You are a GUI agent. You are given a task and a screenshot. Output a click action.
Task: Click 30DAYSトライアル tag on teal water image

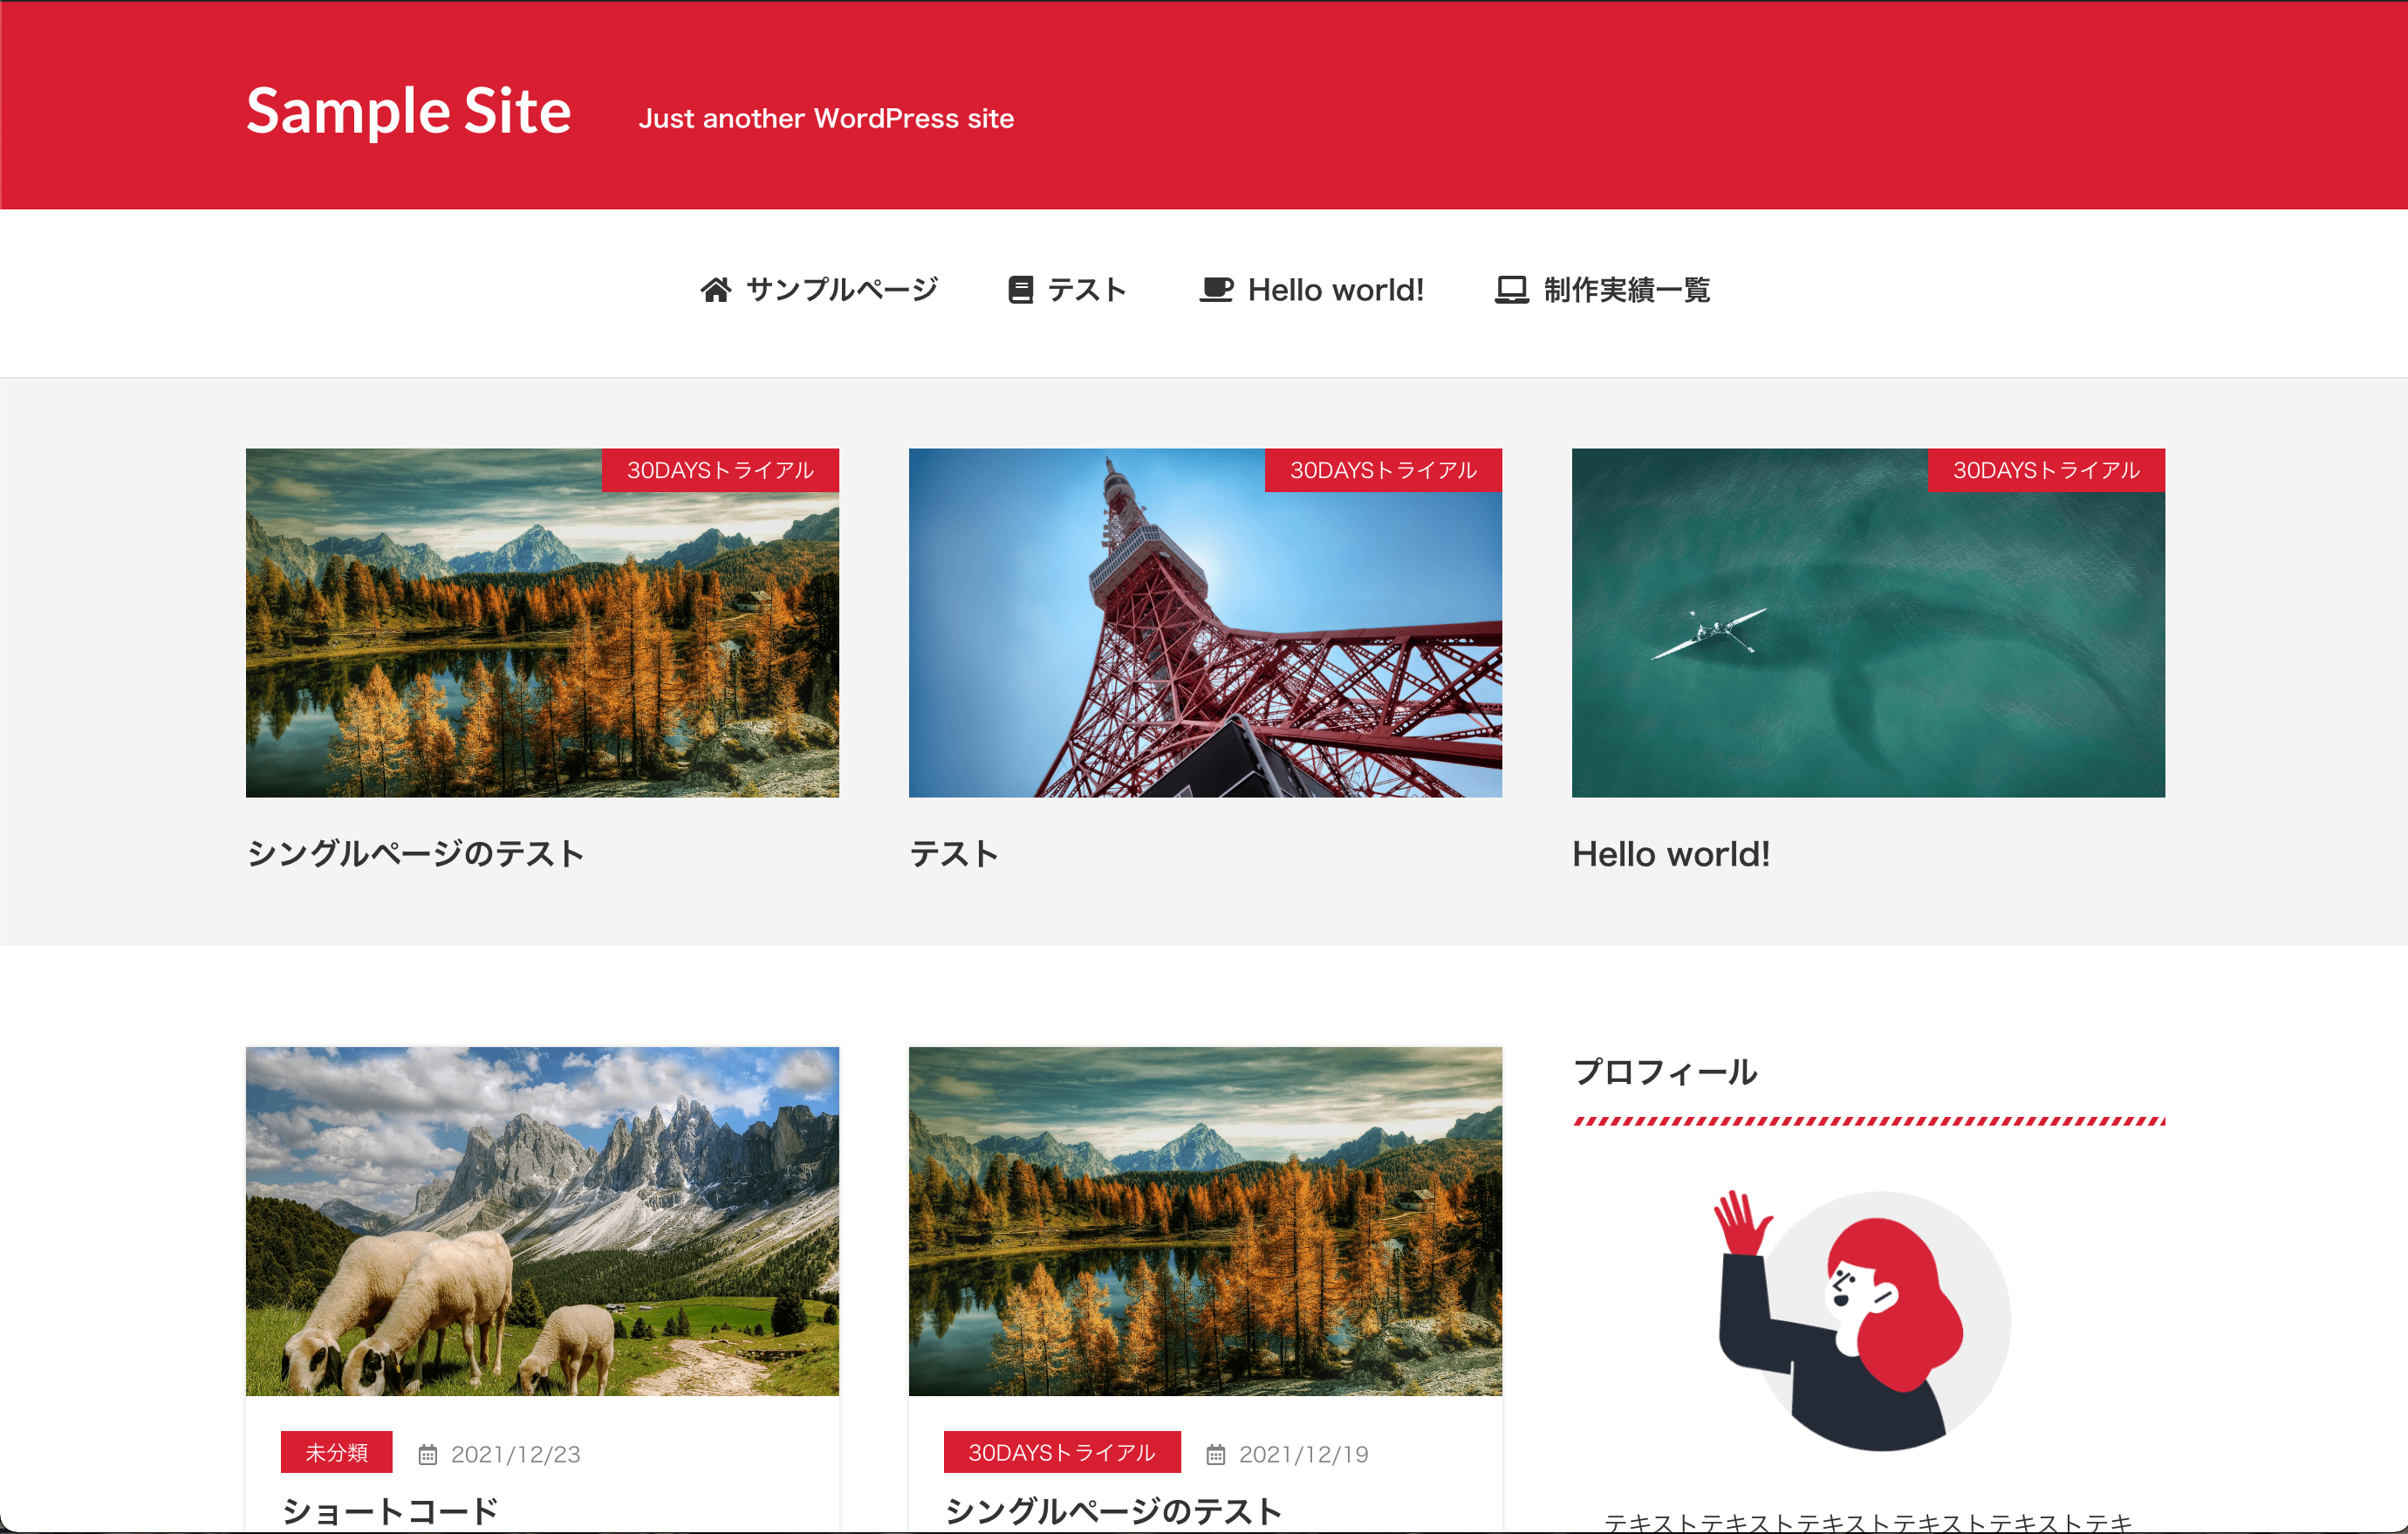(x=2045, y=470)
